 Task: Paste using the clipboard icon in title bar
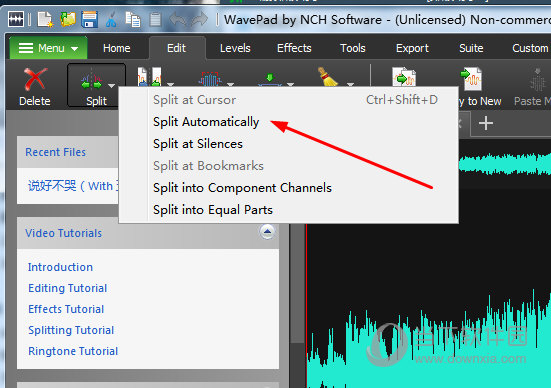pos(155,19)
